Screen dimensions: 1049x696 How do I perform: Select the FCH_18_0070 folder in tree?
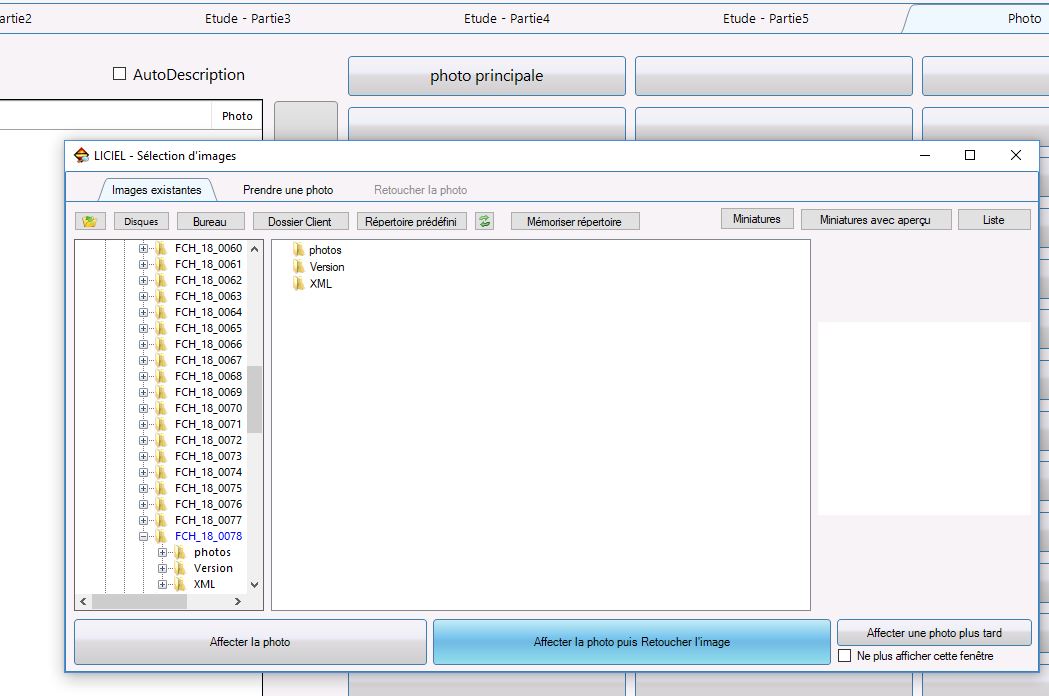208,408
